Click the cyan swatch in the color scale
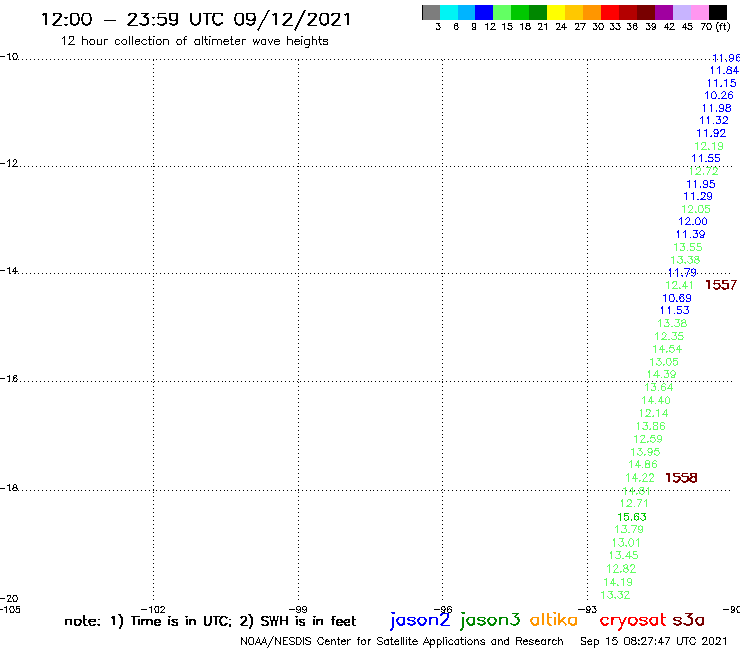Image resolution: width=740 pixels, height=650 pixels. 449,12
